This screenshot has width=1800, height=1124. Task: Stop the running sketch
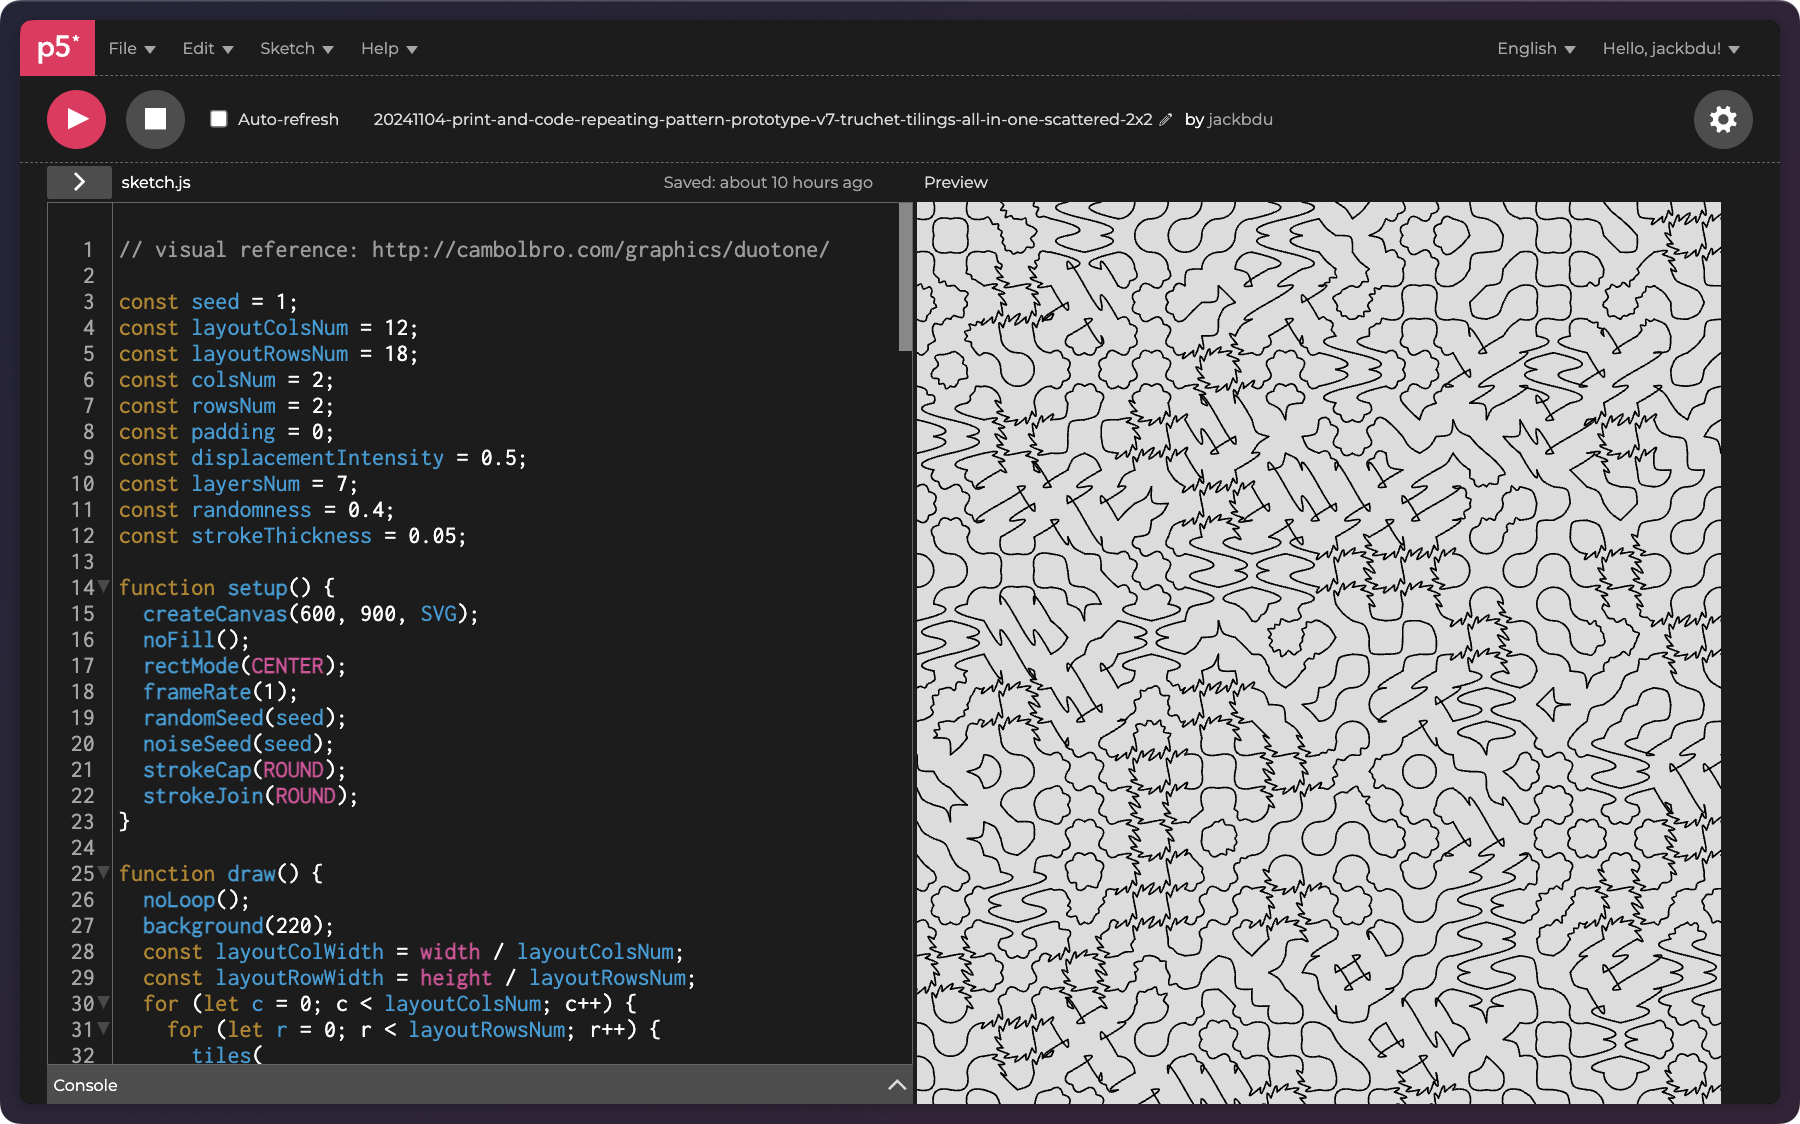pos(155,119)
